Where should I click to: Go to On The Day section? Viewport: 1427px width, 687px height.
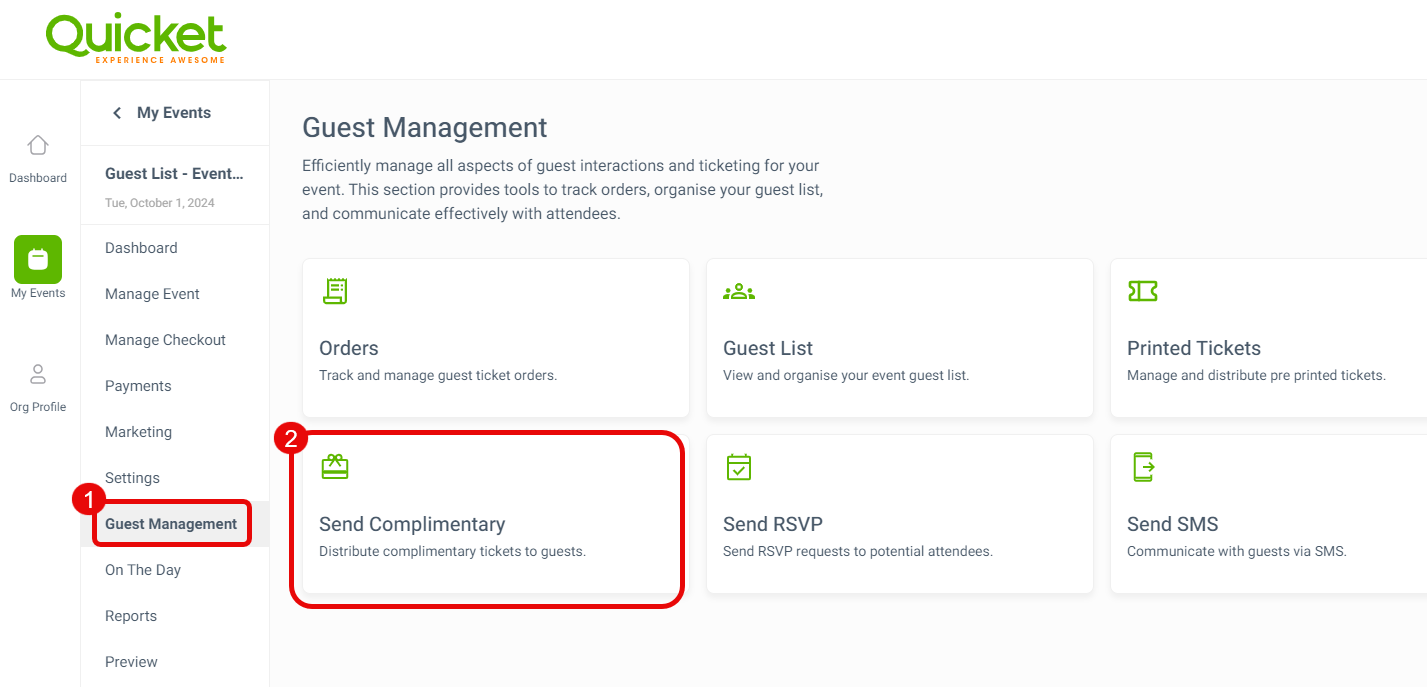143,570
